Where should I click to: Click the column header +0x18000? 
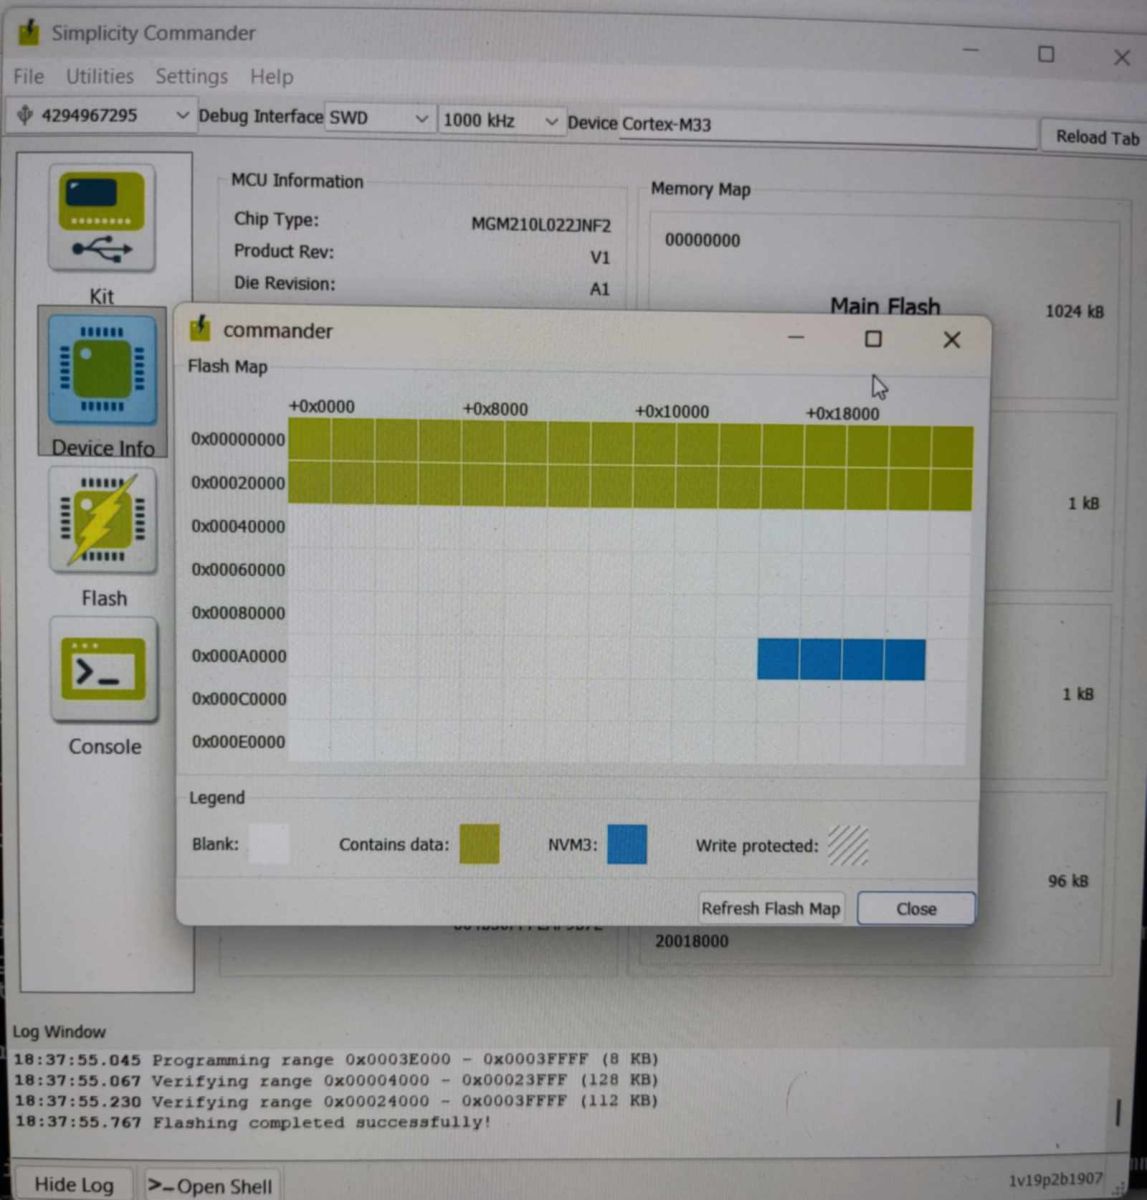(x=843, y=413)
